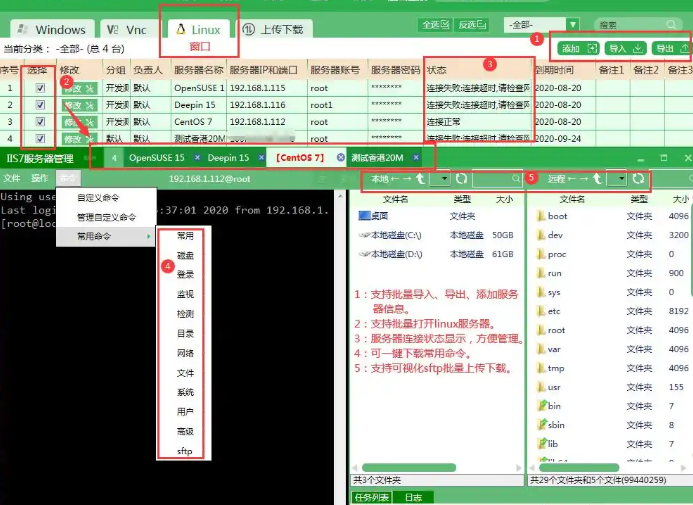
Task: Switch to the Vnc tab
Action: tap(129, 29)
